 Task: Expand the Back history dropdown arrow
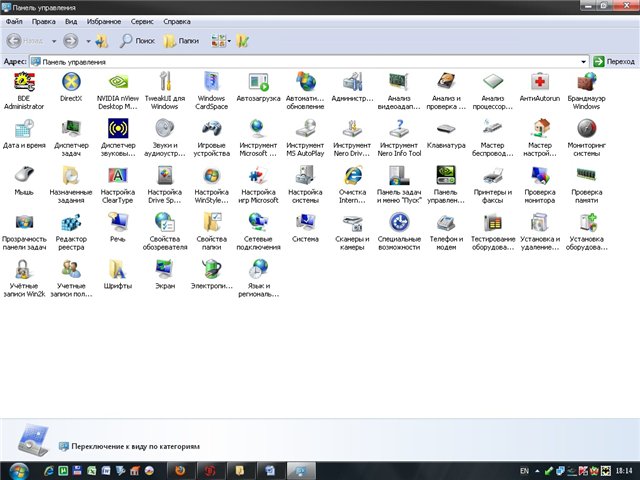[x=54, y=41]
